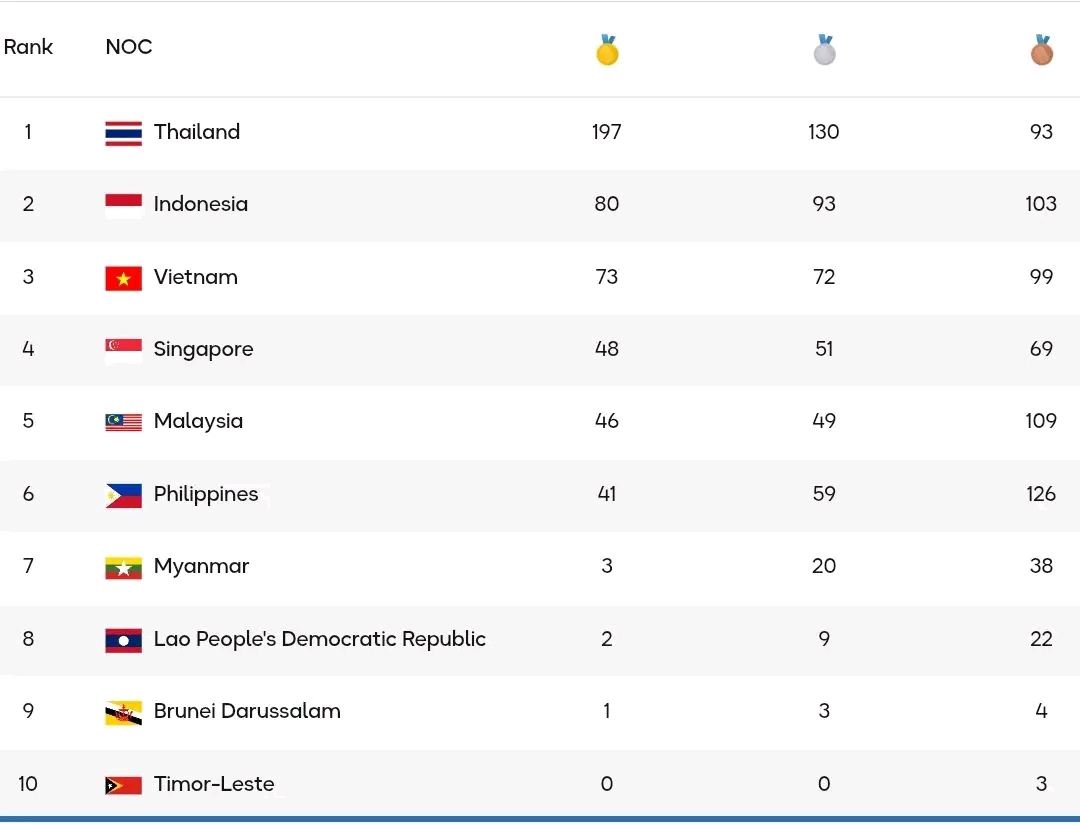The height and width of the screenshot is (829, 1080).
Task: Click the gold medal column icon
Action: (607, 50)
